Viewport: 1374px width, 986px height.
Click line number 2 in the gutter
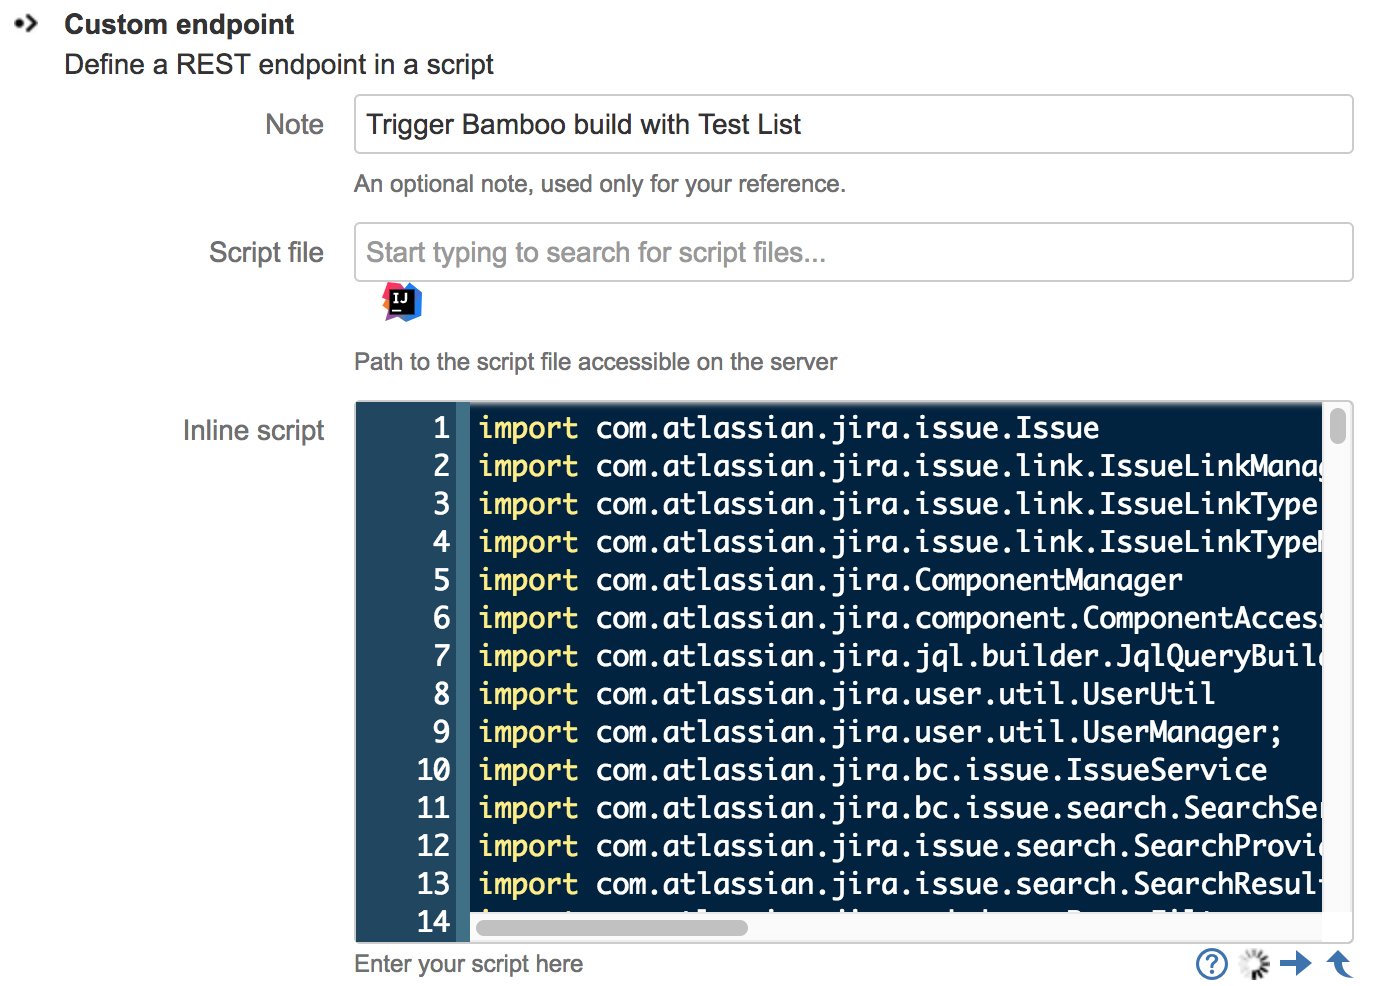pyautogui.click(x=441, y=466)
